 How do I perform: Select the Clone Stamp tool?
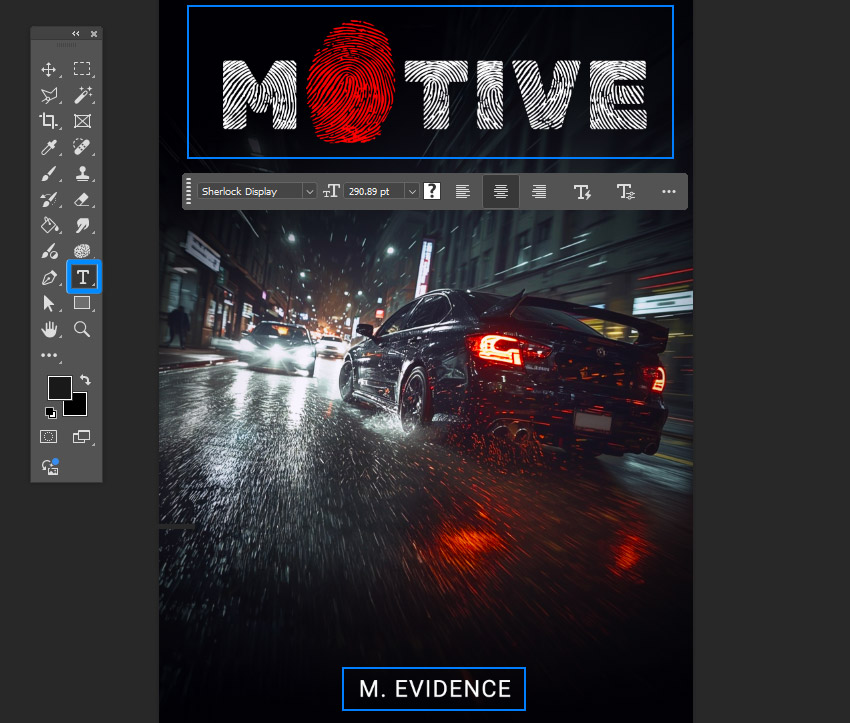pyautogui.click(x=82, y=173)
